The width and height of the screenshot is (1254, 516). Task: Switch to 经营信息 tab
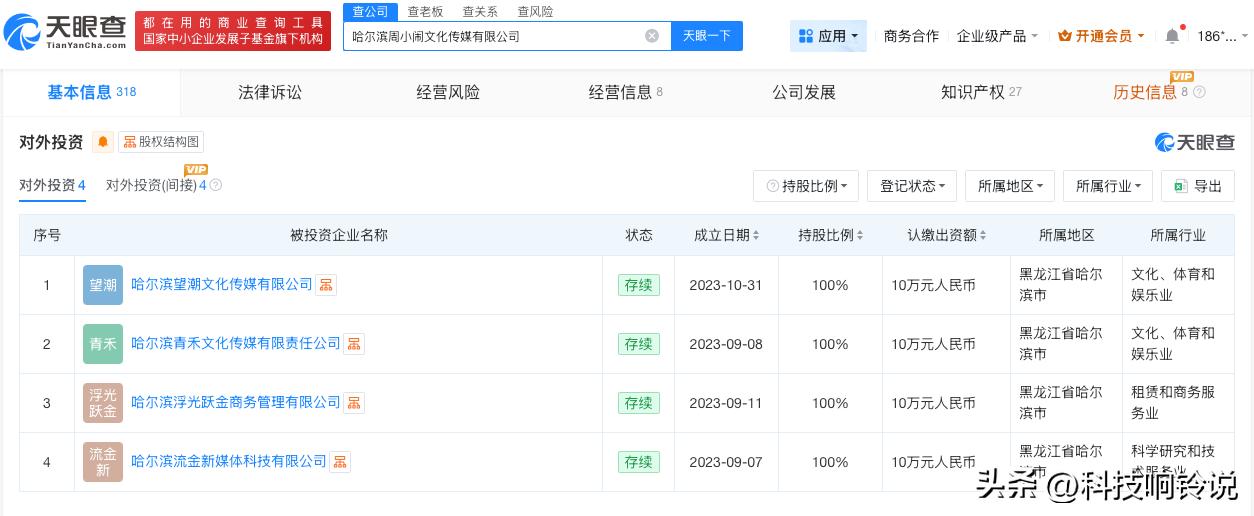[x=626, y=92]
